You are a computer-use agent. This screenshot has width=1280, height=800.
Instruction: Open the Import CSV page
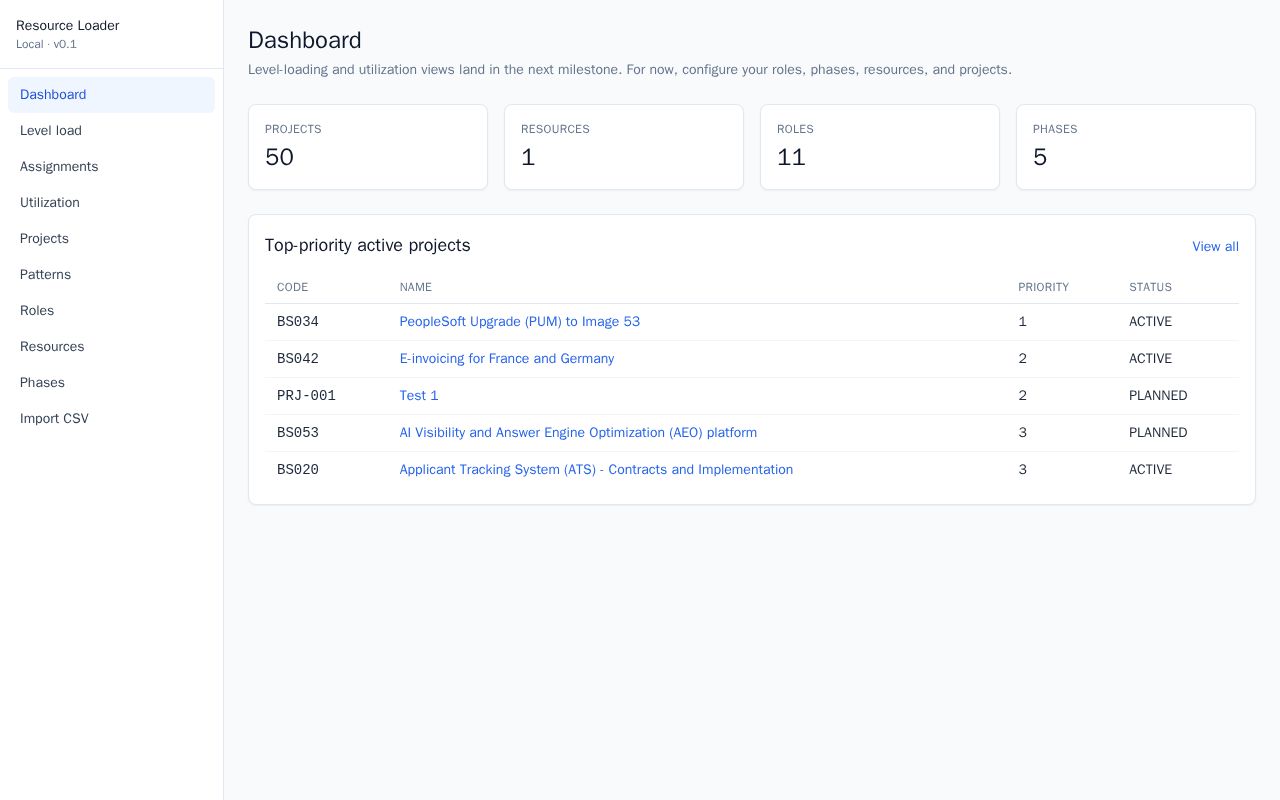(x=111, y=419)
